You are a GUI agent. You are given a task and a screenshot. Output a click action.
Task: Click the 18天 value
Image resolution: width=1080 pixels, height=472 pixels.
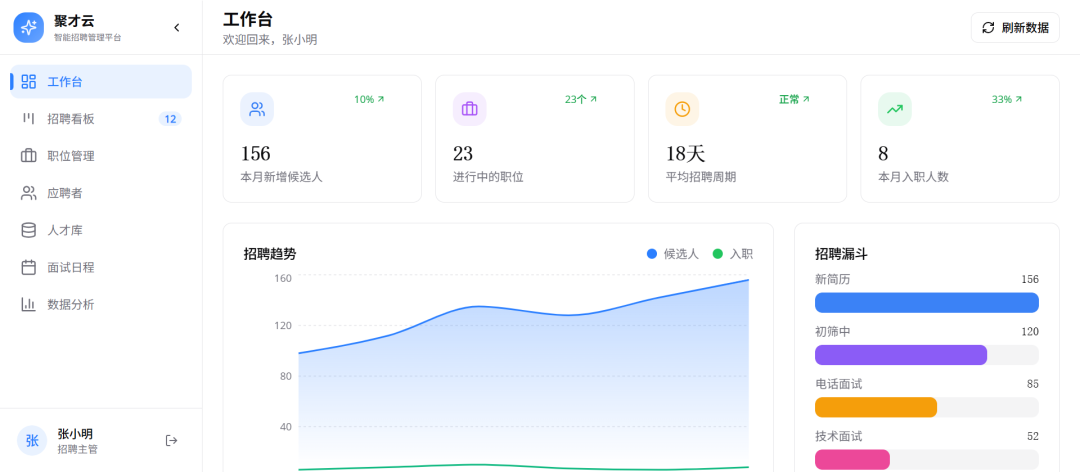click(685, 153)
